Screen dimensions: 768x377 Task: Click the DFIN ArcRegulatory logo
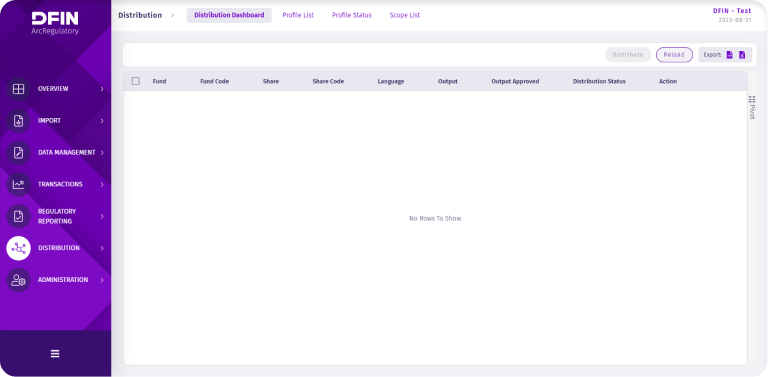point(55,24)
